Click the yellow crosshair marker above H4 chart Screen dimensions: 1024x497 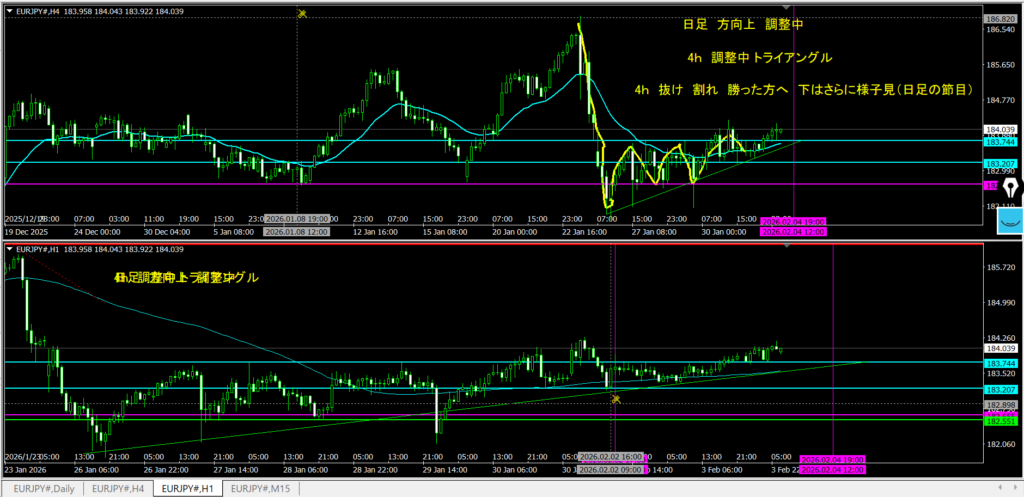[301, 13]
